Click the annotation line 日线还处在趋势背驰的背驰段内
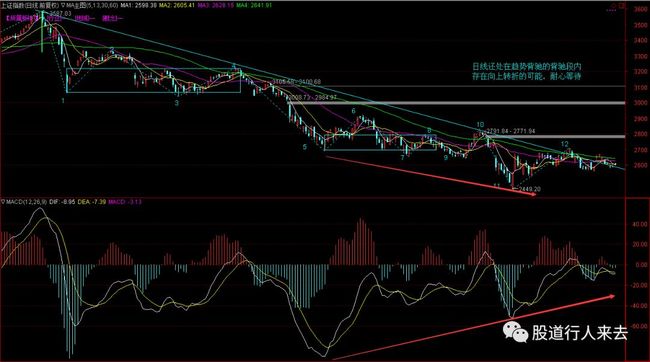 pos(527,66)
